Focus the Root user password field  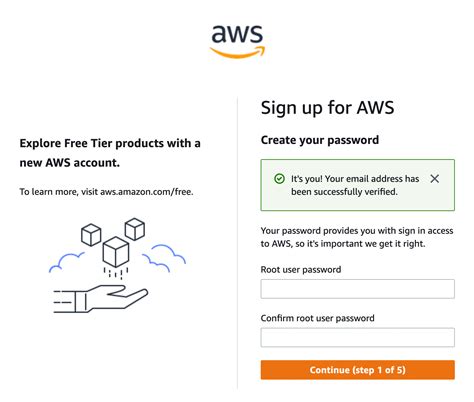point(357,289)
